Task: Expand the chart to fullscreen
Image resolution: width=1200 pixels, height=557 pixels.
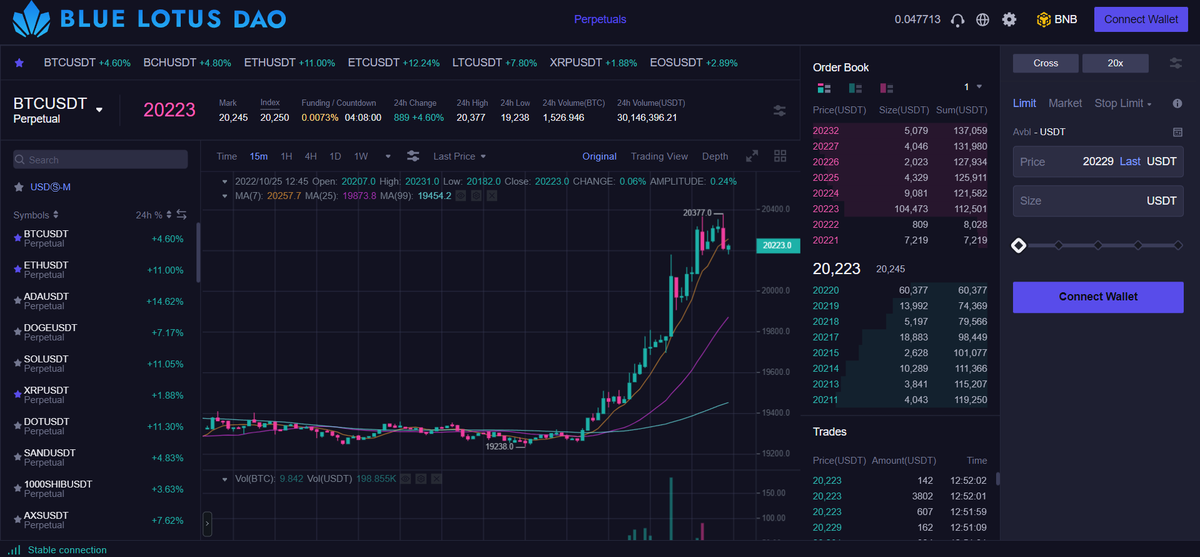Action: coord(752,156)
